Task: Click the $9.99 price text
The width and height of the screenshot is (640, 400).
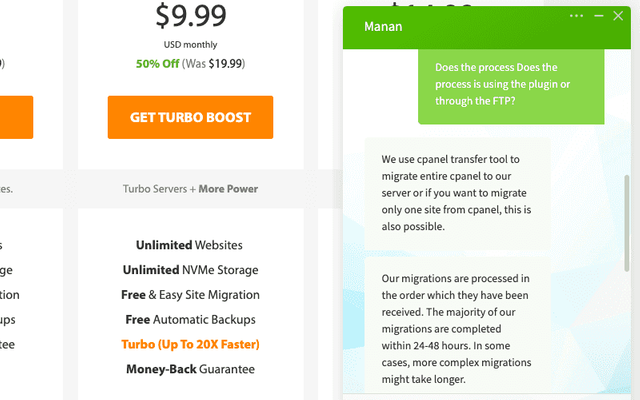Action: (191, 16)
